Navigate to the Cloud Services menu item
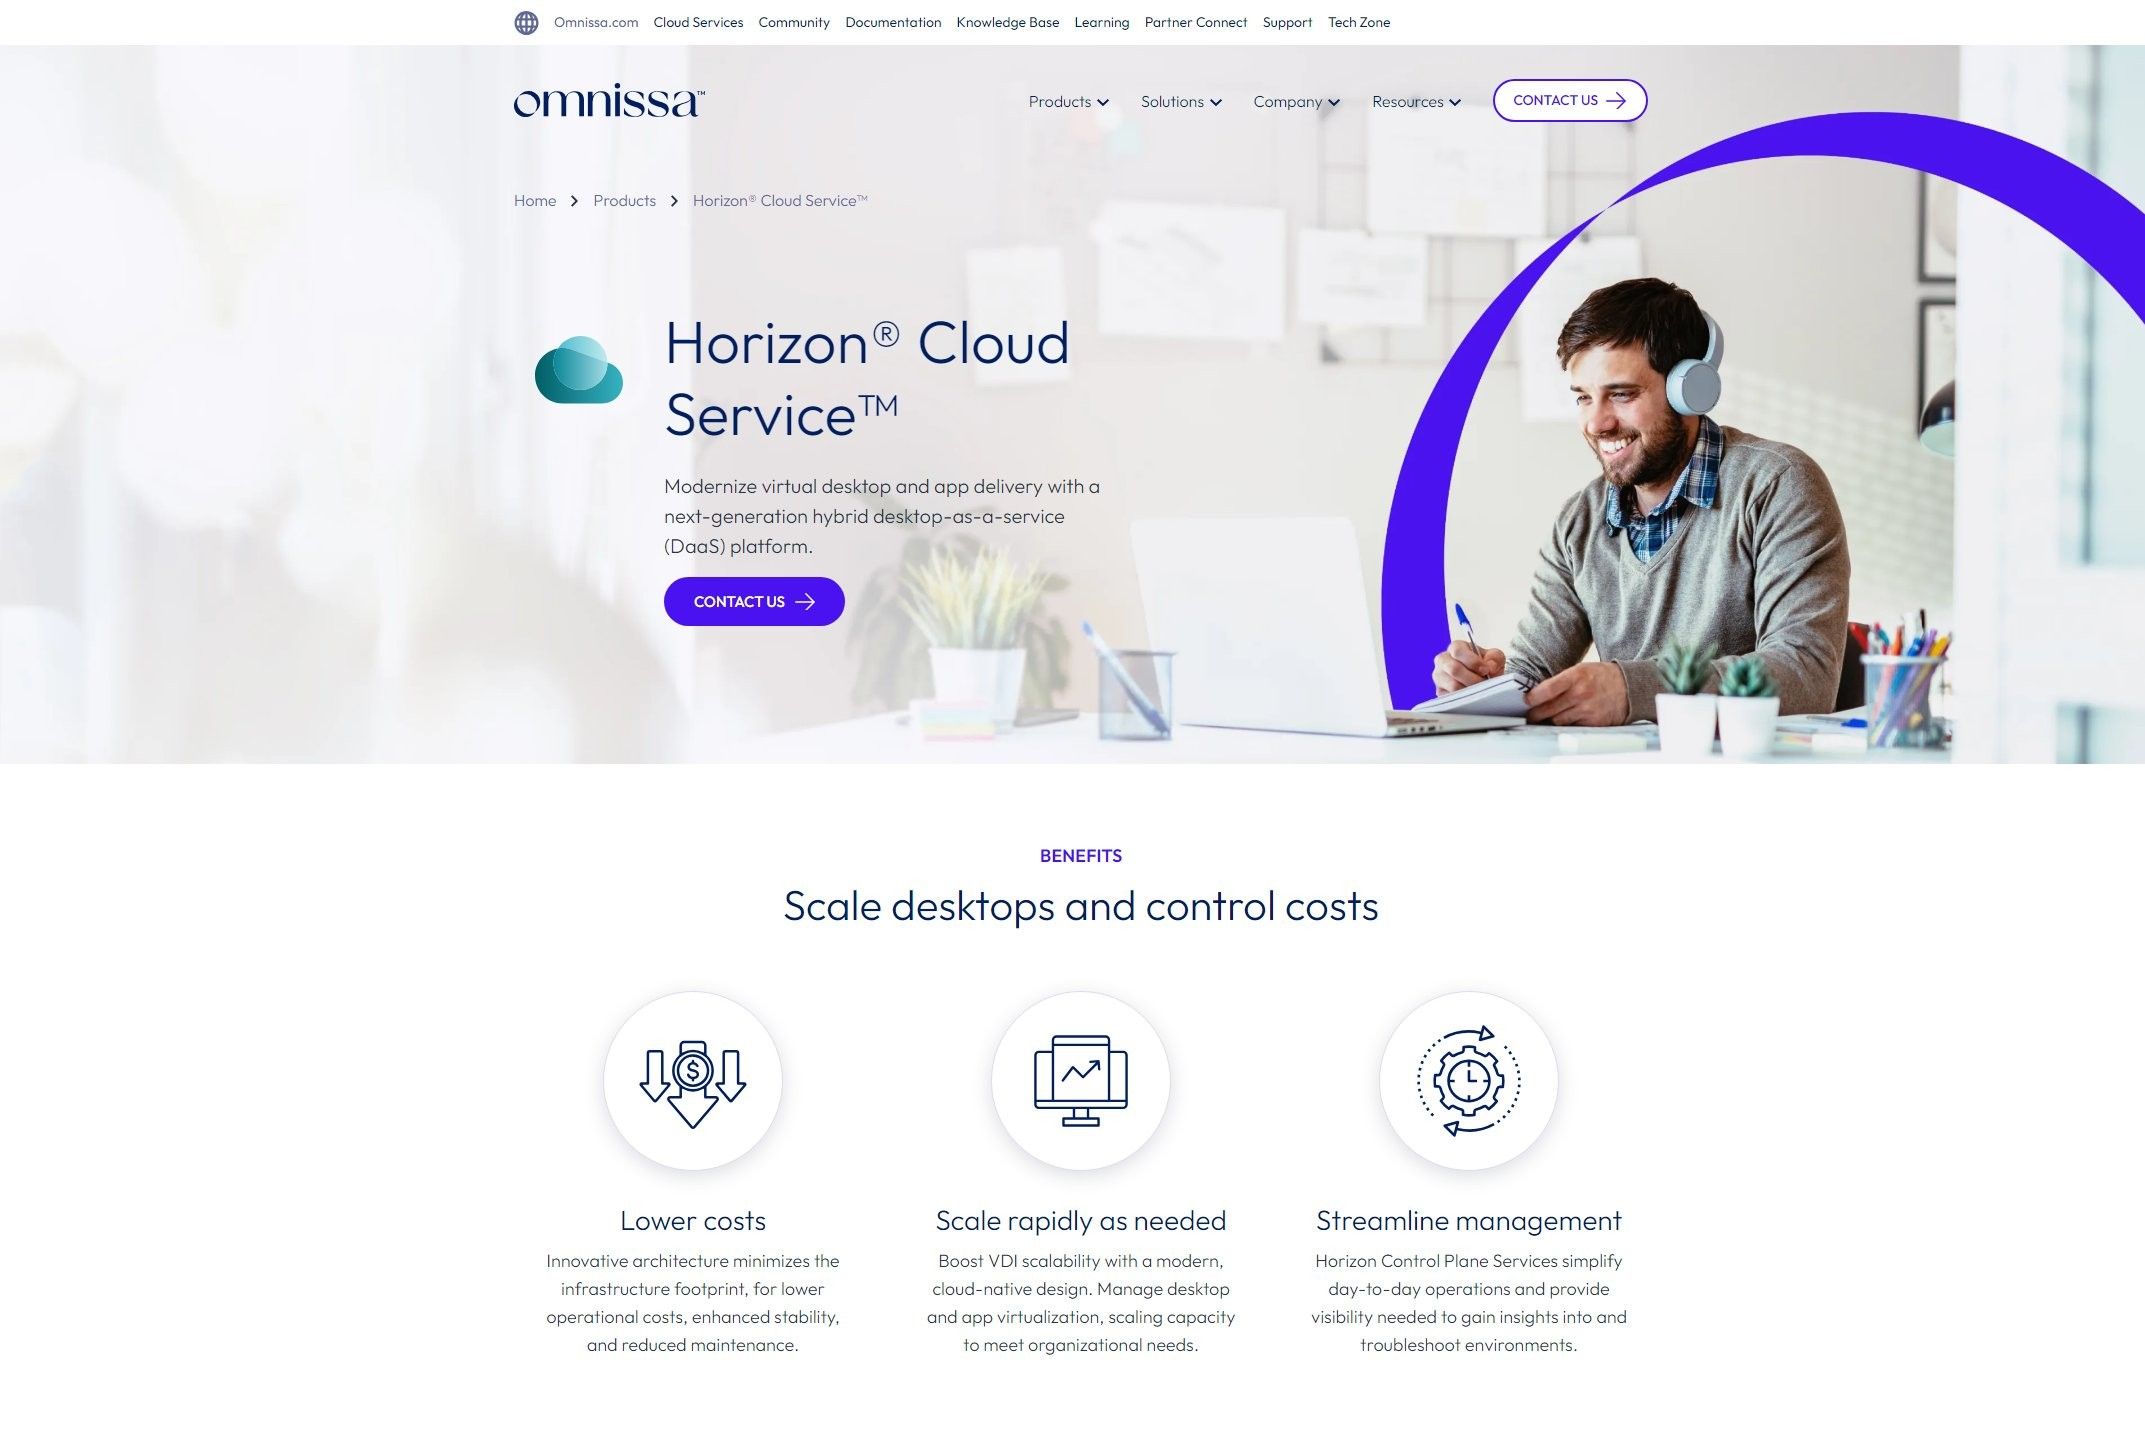 [697, 22]
